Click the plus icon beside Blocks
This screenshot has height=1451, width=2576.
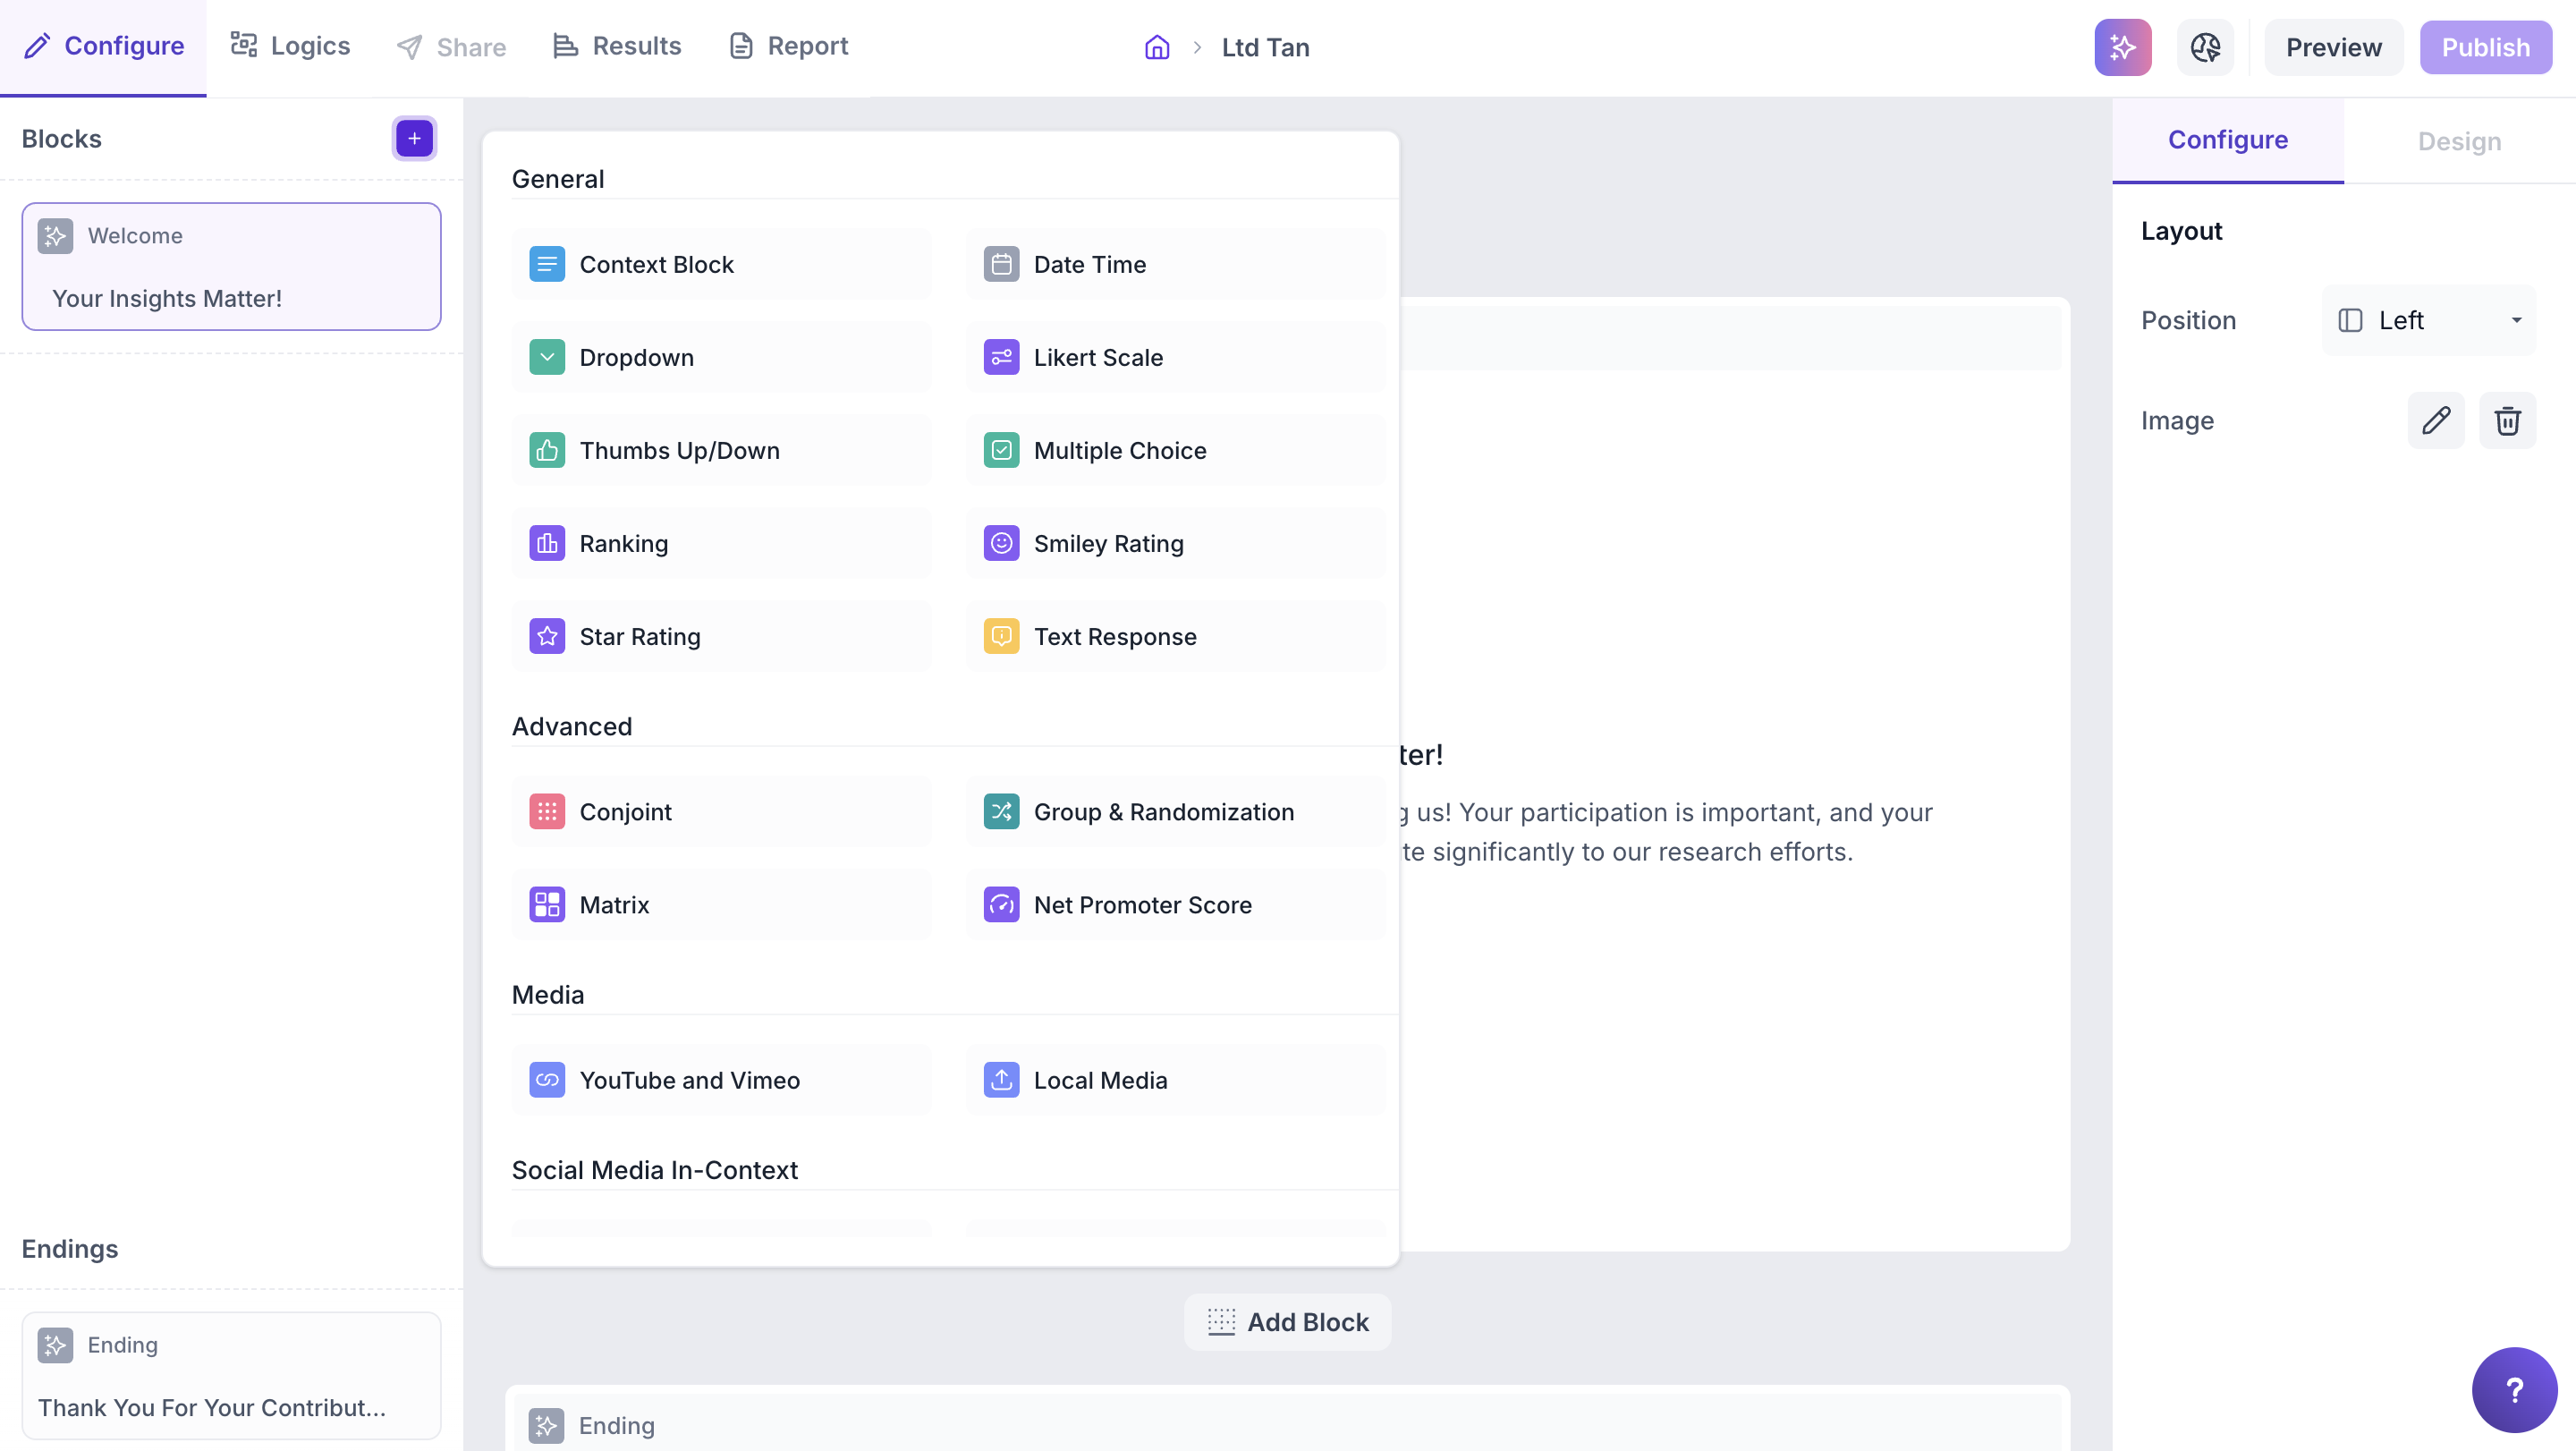[x=414, y=139]
